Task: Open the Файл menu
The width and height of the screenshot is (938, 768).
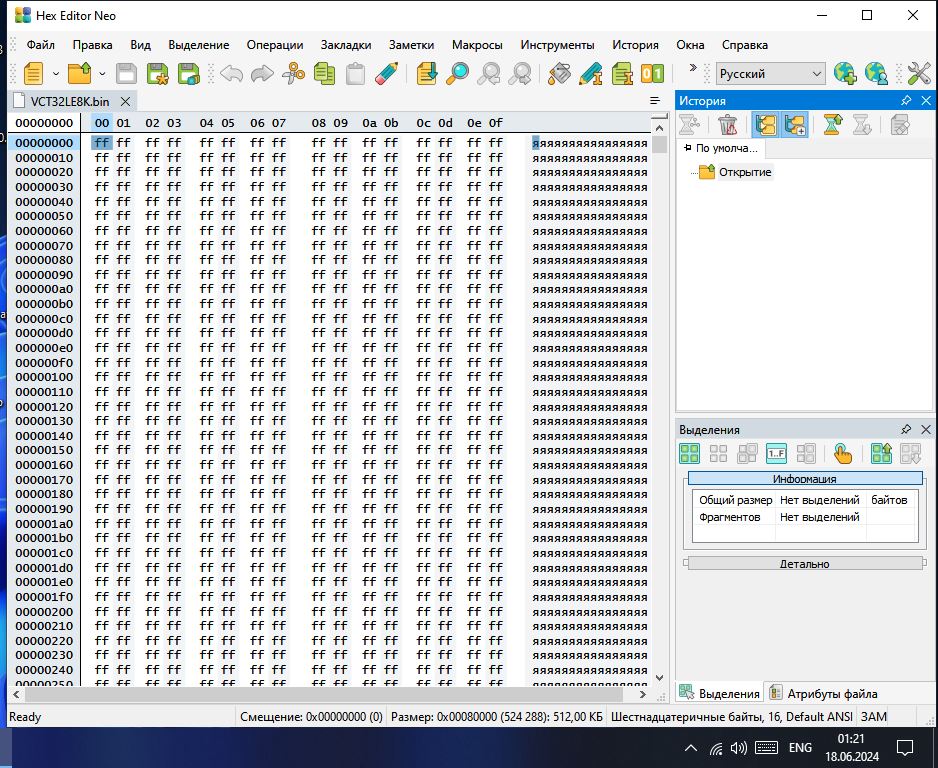Action: (x=41, y=45)
